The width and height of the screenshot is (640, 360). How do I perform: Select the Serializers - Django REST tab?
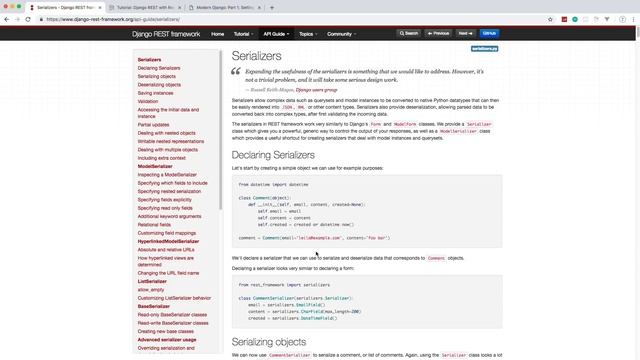click(x=65, y=7)
